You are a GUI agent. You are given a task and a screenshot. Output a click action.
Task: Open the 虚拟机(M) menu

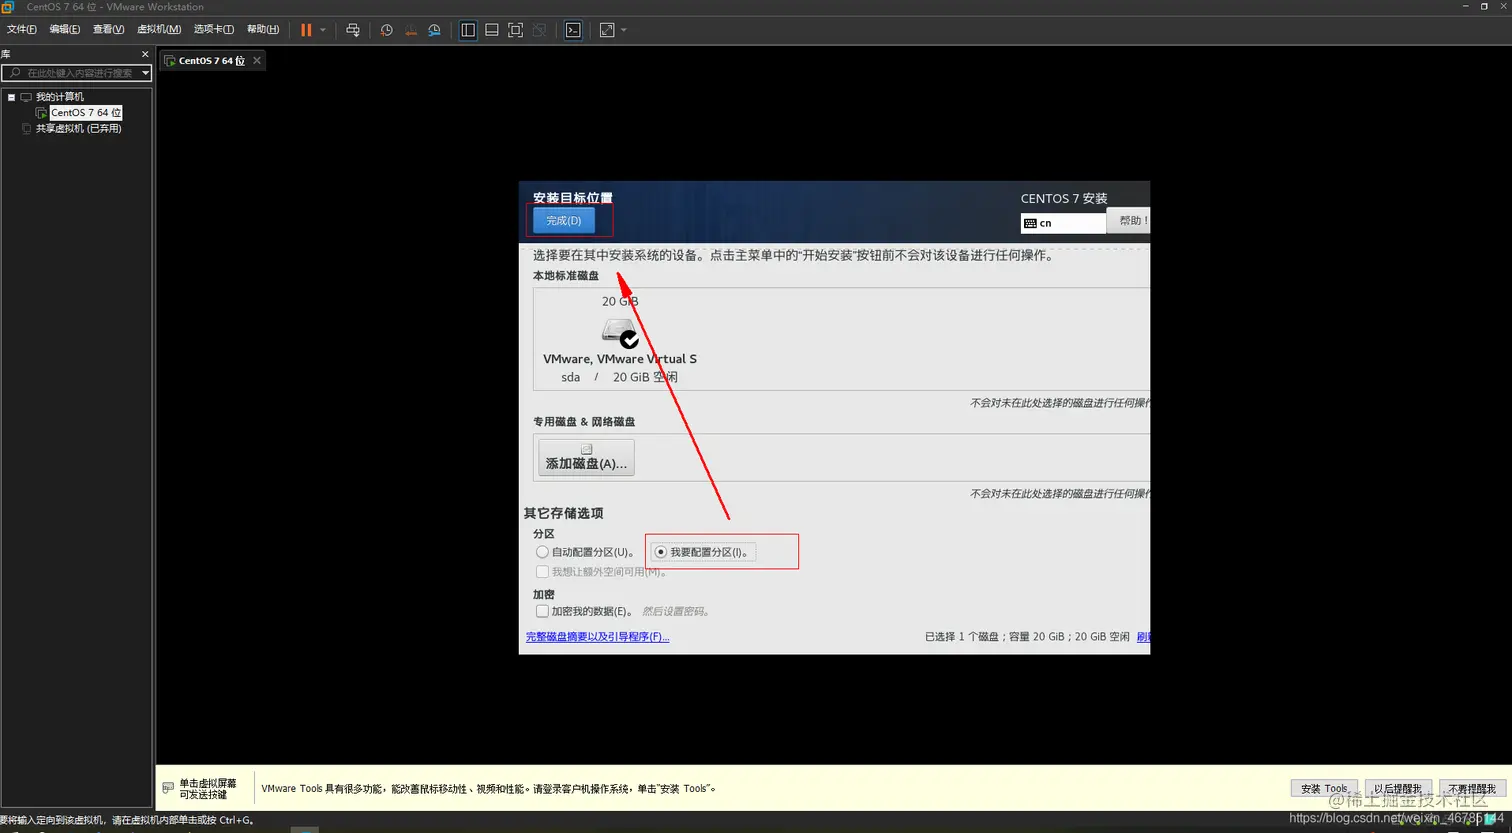coord(159,29)
